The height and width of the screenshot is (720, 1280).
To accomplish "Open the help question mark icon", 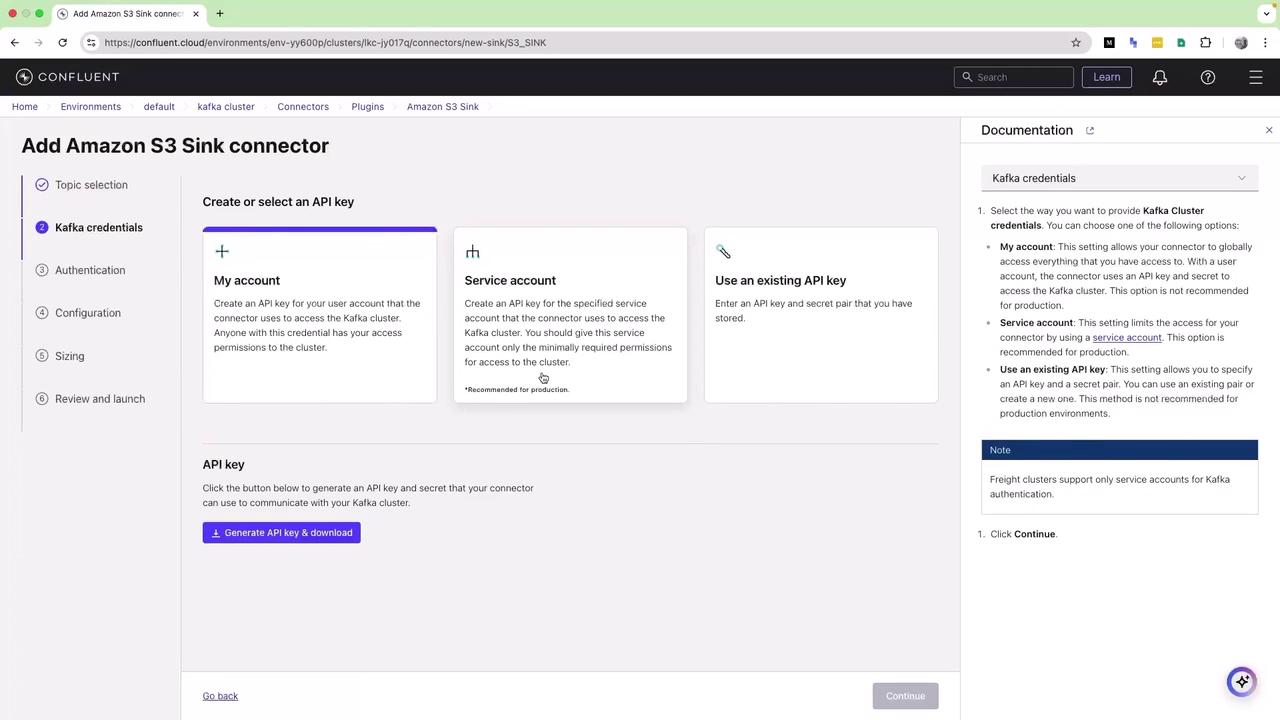I will (x=1208, y=77).
